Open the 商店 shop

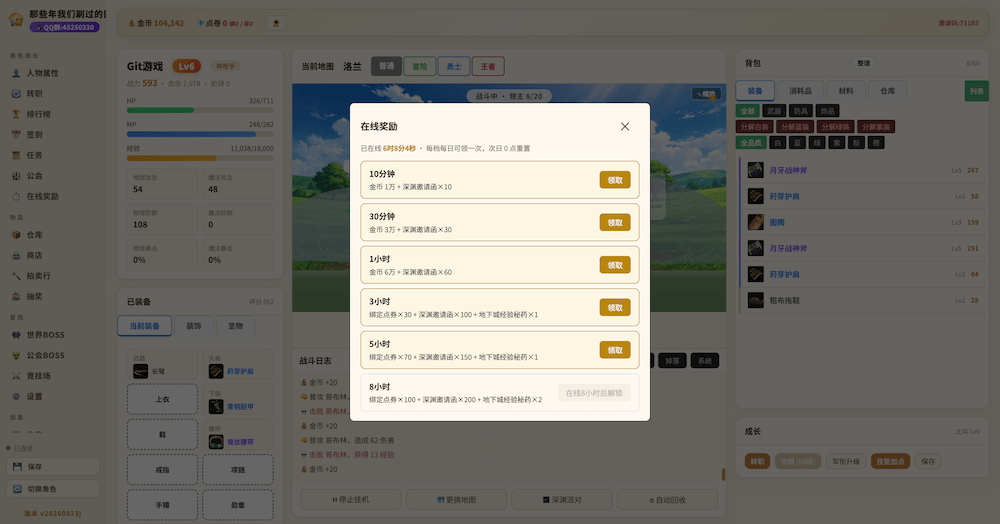pyautogui.click(x=54, y=255)
